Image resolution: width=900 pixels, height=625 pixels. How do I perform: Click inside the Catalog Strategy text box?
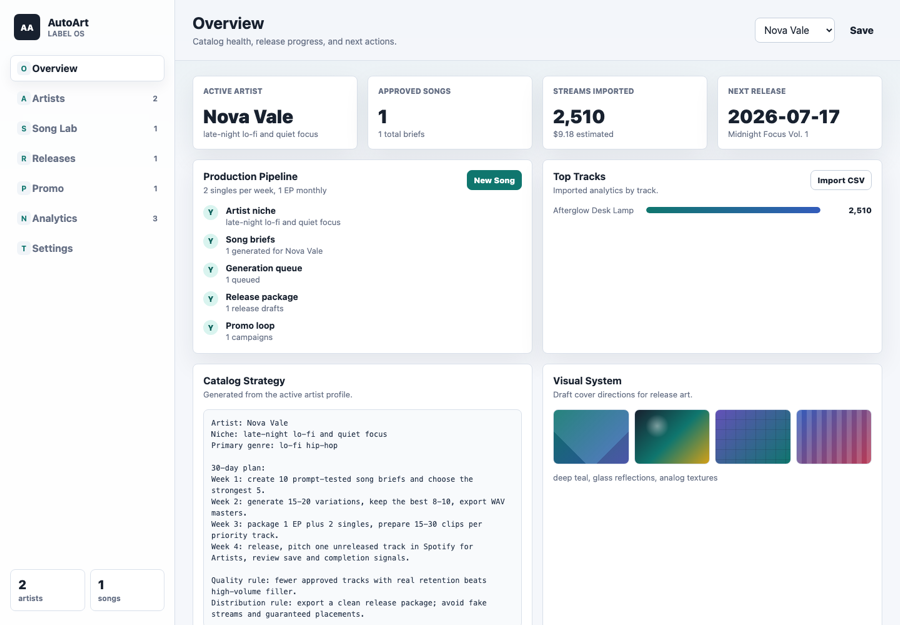[x=362, y=517]
